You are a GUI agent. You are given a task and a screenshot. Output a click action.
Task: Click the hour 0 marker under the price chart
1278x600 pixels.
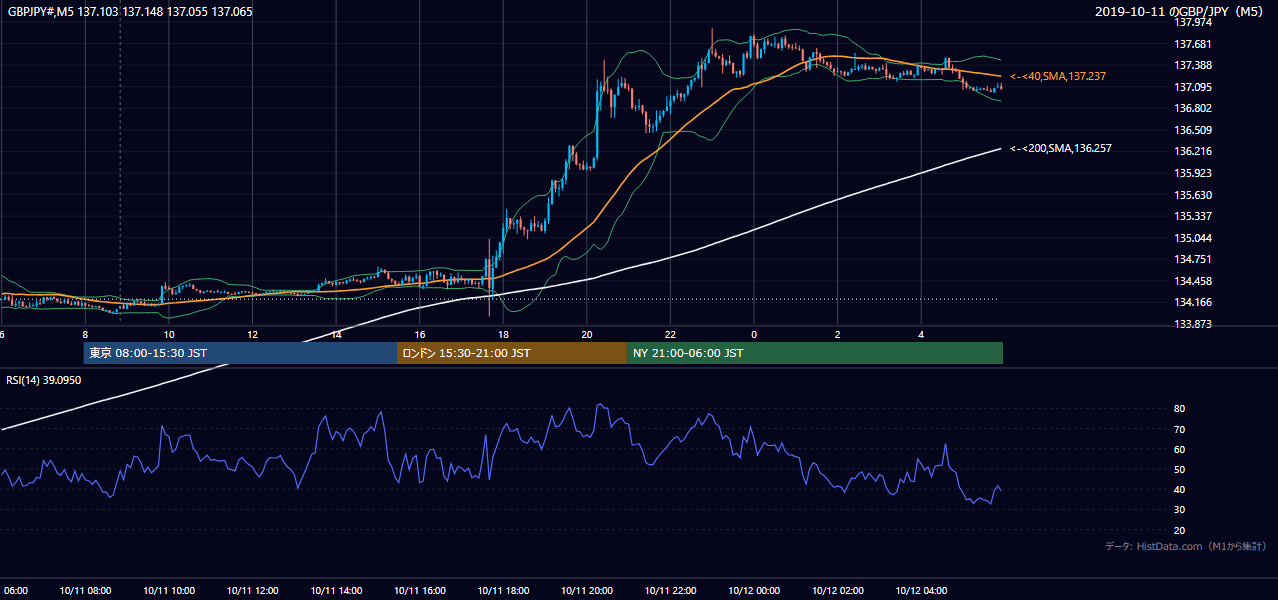pyautogui.click(x=754, y=334)
